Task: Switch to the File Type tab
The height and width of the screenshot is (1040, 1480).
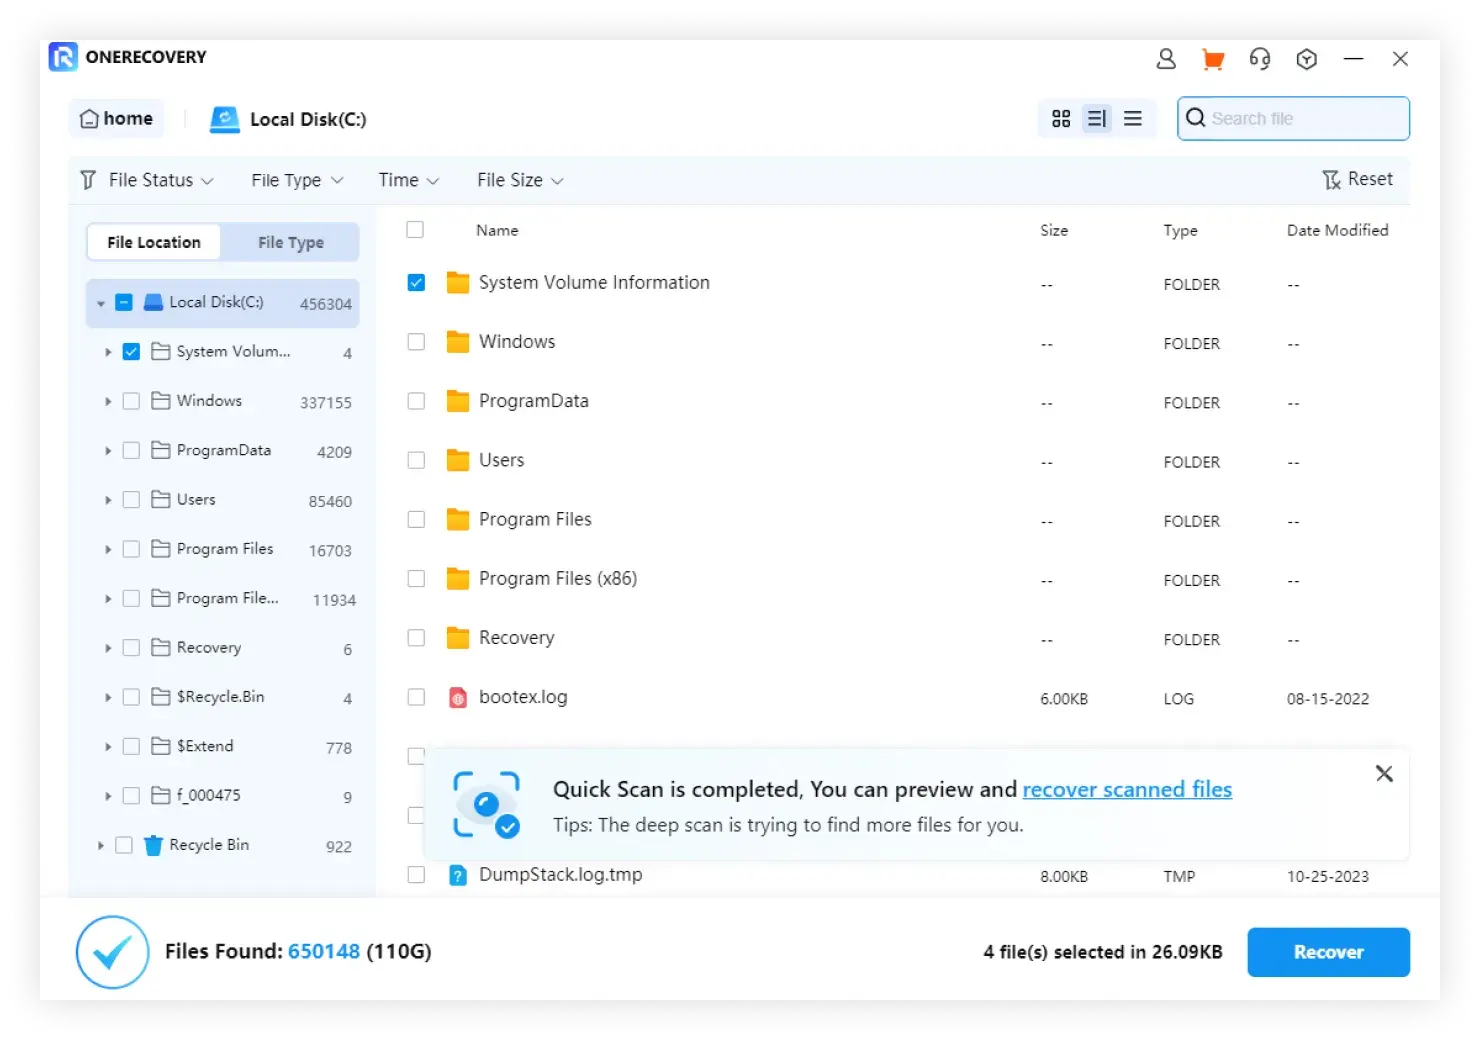Action: [x=290, y=242]
